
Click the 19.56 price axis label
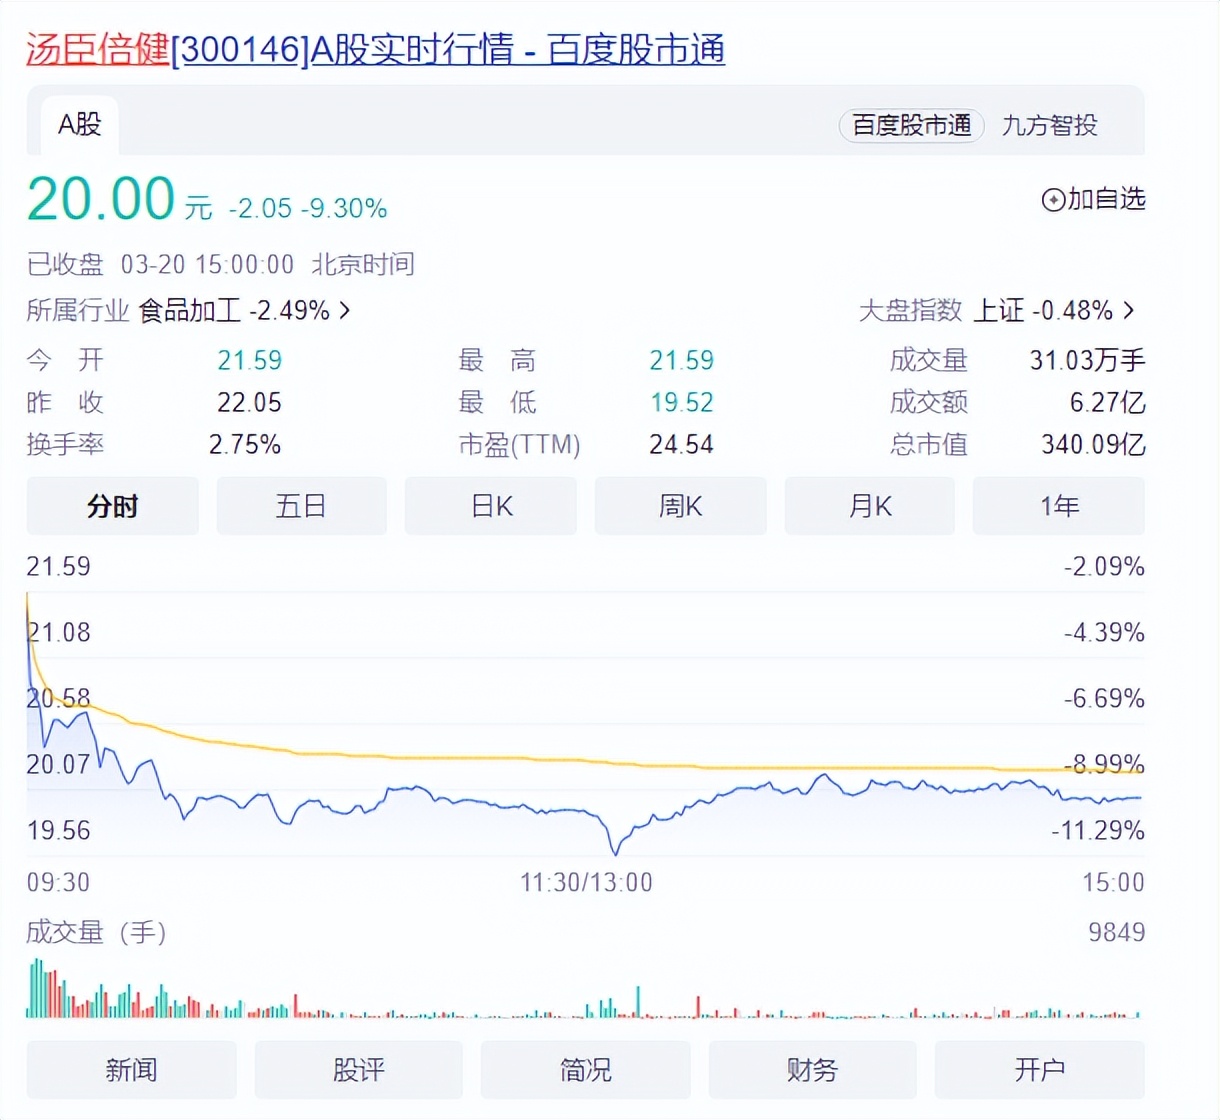coord(59,830)
